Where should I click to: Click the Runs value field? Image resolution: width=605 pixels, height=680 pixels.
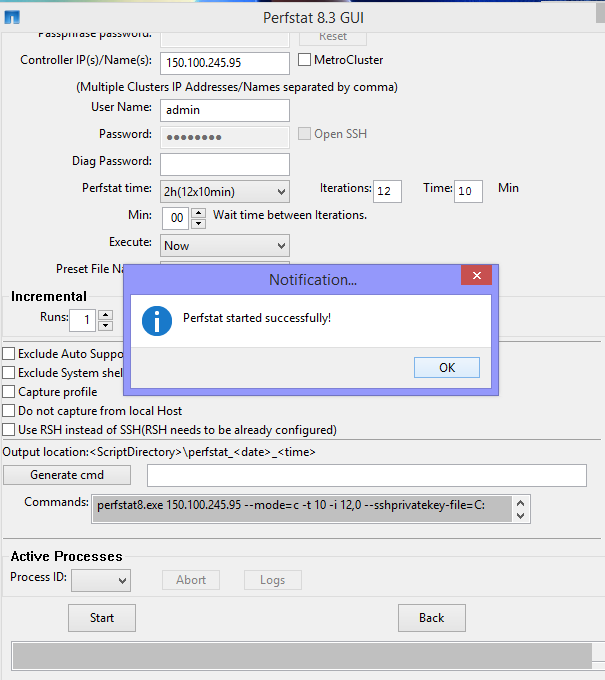coord(82,320)
